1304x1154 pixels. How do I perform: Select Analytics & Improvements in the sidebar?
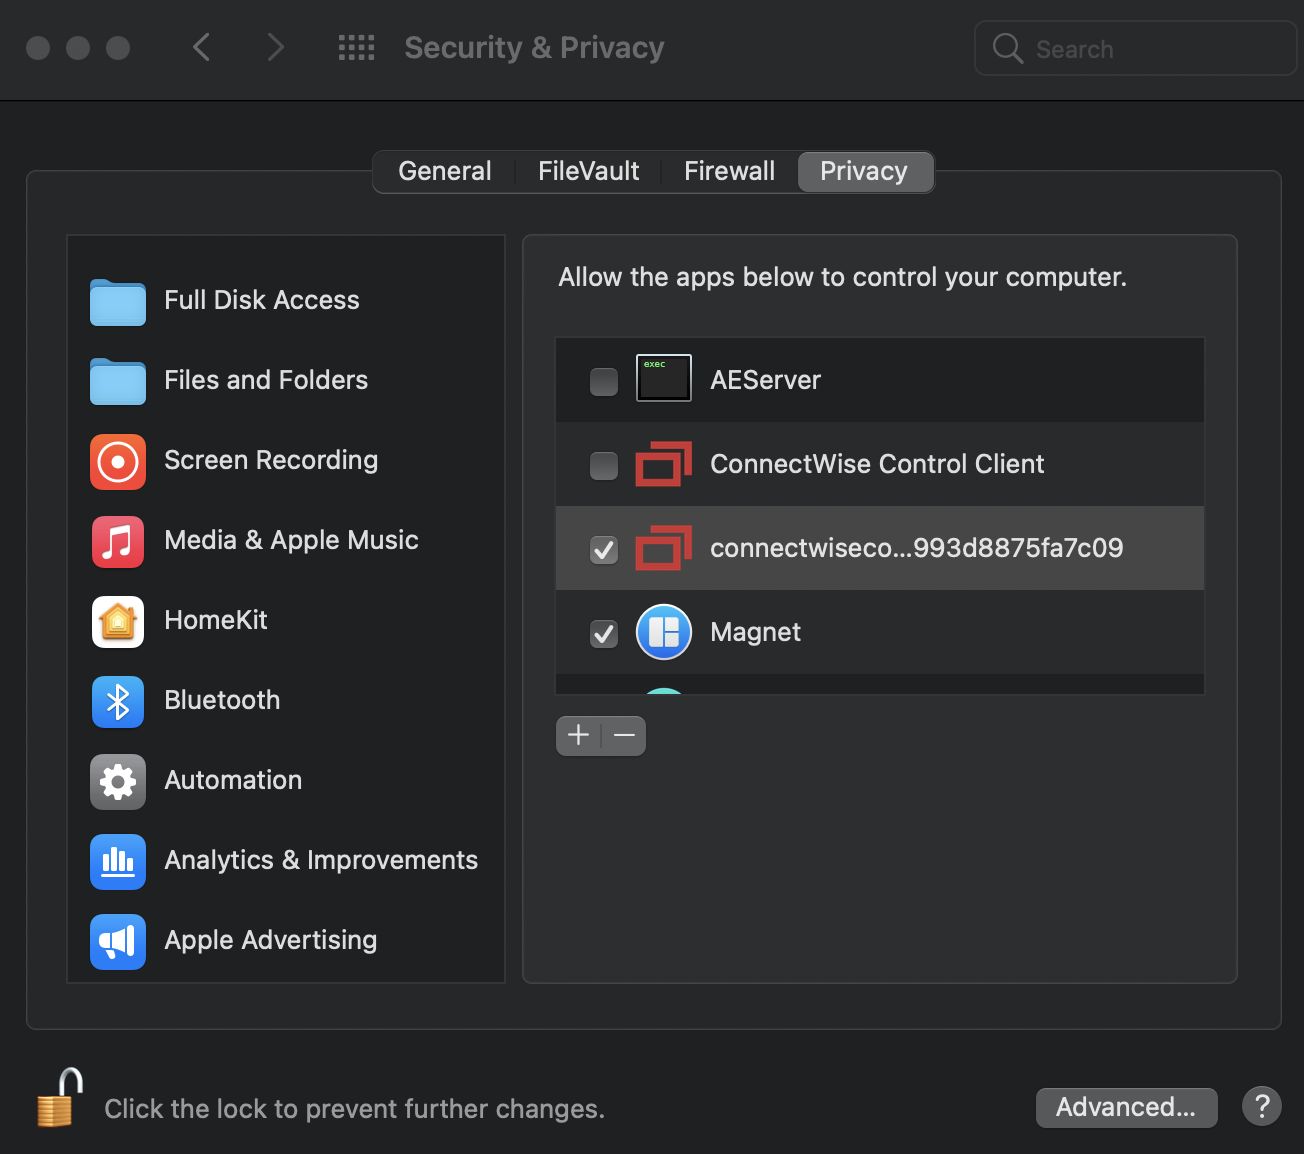click(x=286, y=861)
